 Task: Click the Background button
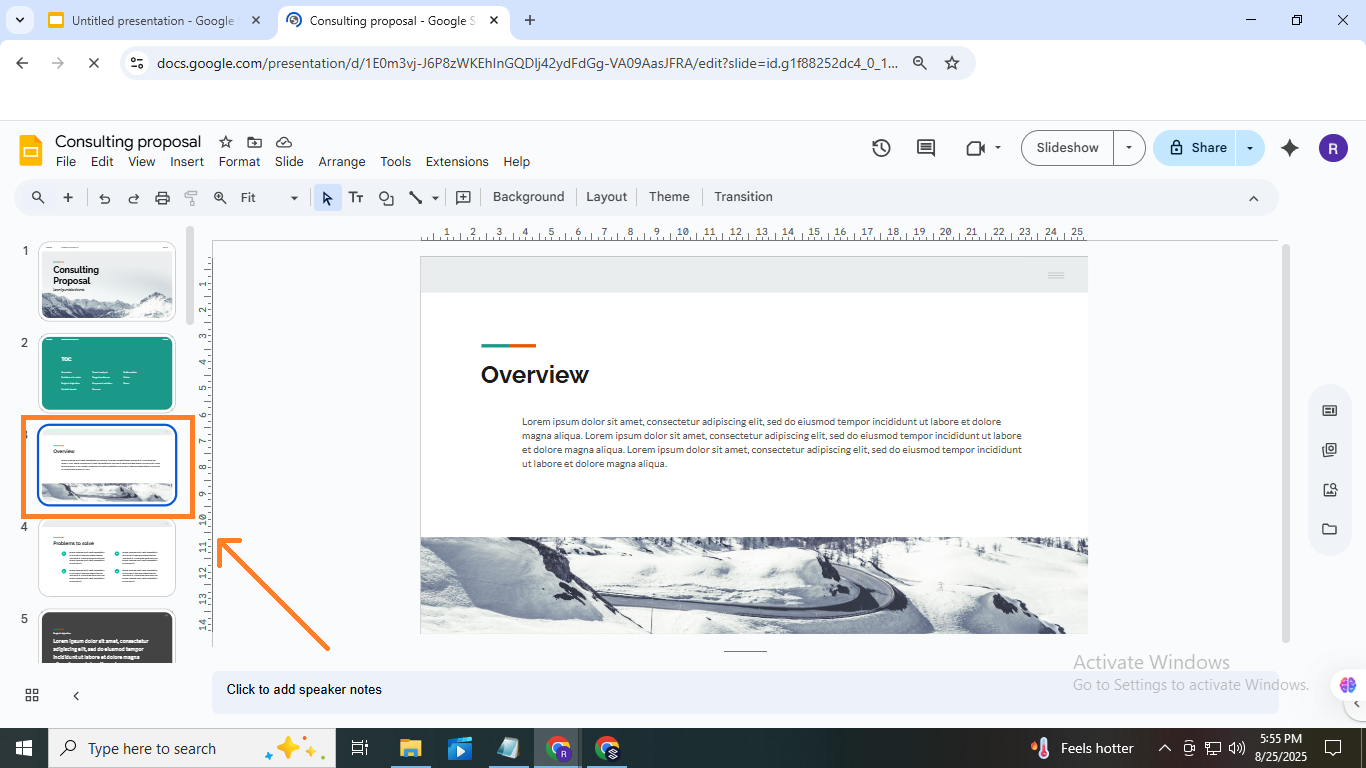[528, 197]
